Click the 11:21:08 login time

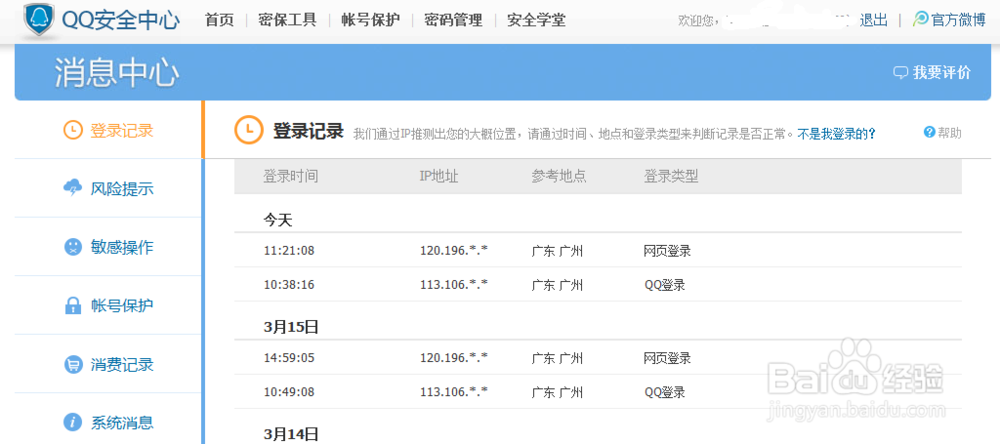(290, 251)
